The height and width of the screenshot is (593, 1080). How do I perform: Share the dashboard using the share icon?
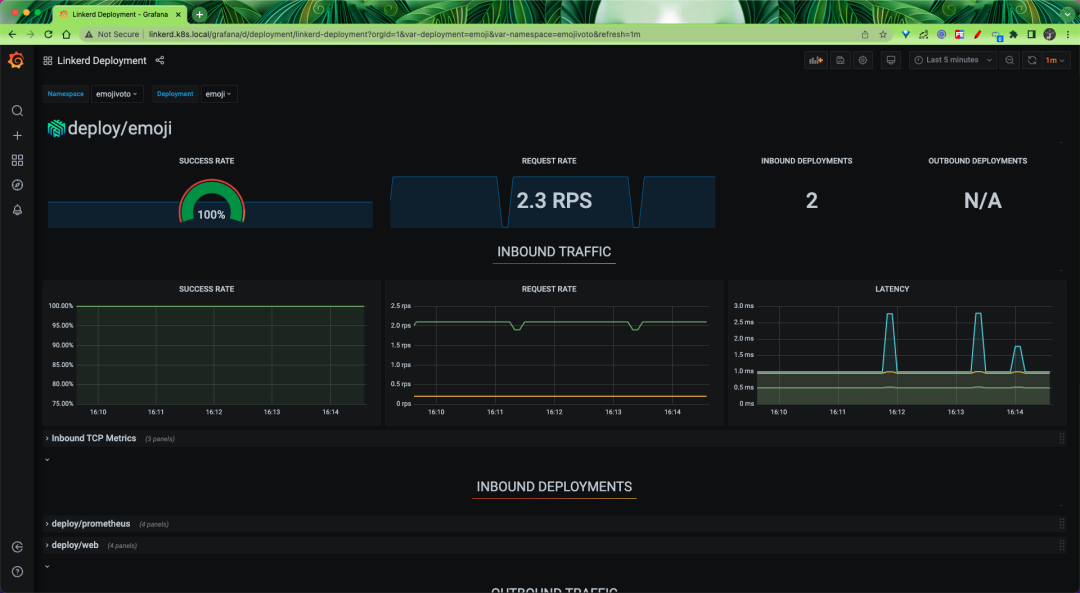[x=160, y=61]
